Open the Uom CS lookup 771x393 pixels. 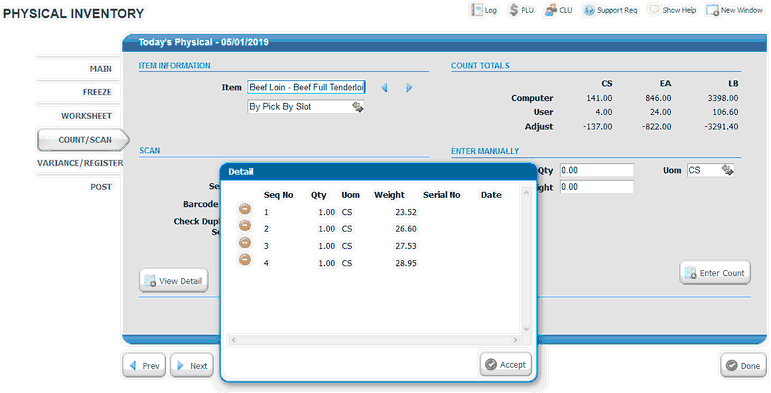(x=727, y=170)
